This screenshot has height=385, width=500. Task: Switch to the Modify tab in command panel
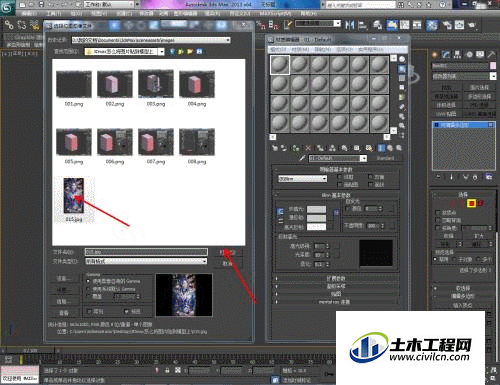(446, 54)
